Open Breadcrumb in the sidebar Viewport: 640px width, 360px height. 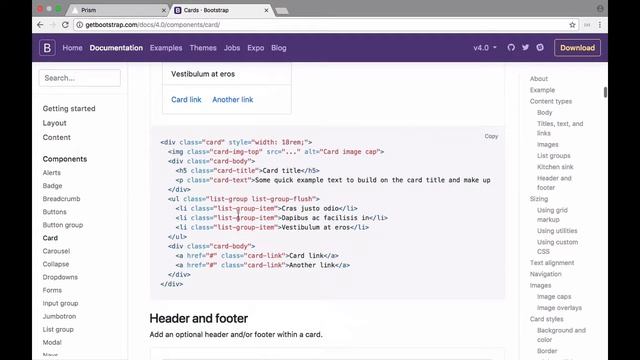coord(61,199)
